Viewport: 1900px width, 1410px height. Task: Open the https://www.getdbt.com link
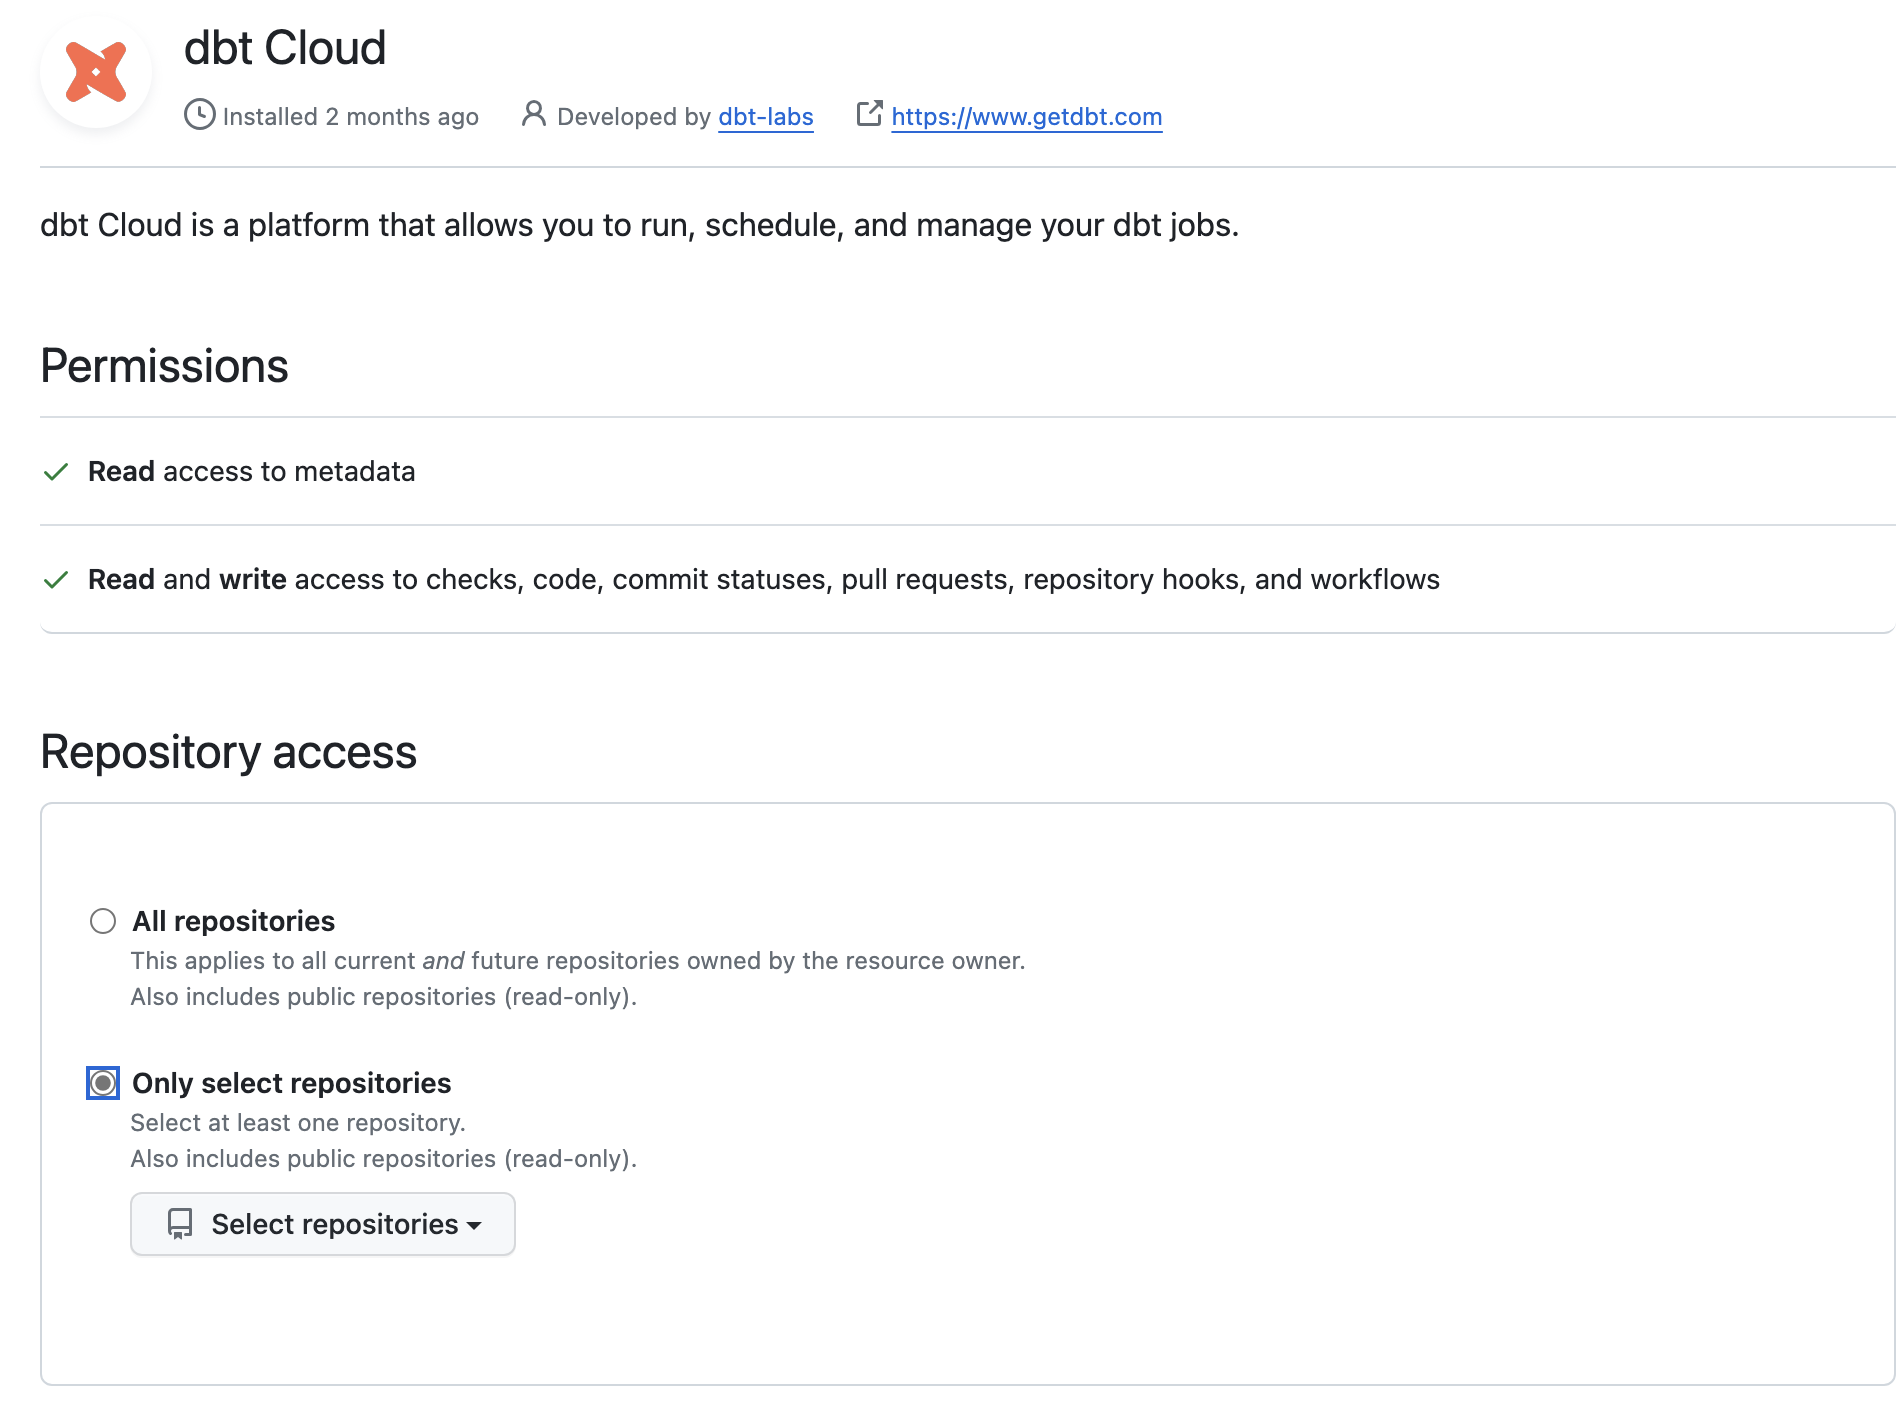[x=1027, y=117]
